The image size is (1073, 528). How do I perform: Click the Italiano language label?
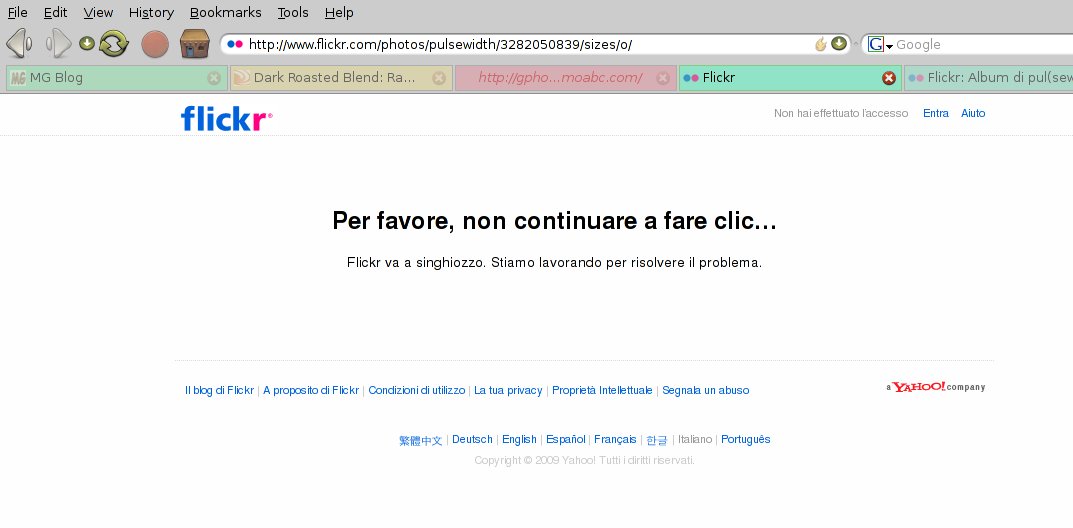695,440
